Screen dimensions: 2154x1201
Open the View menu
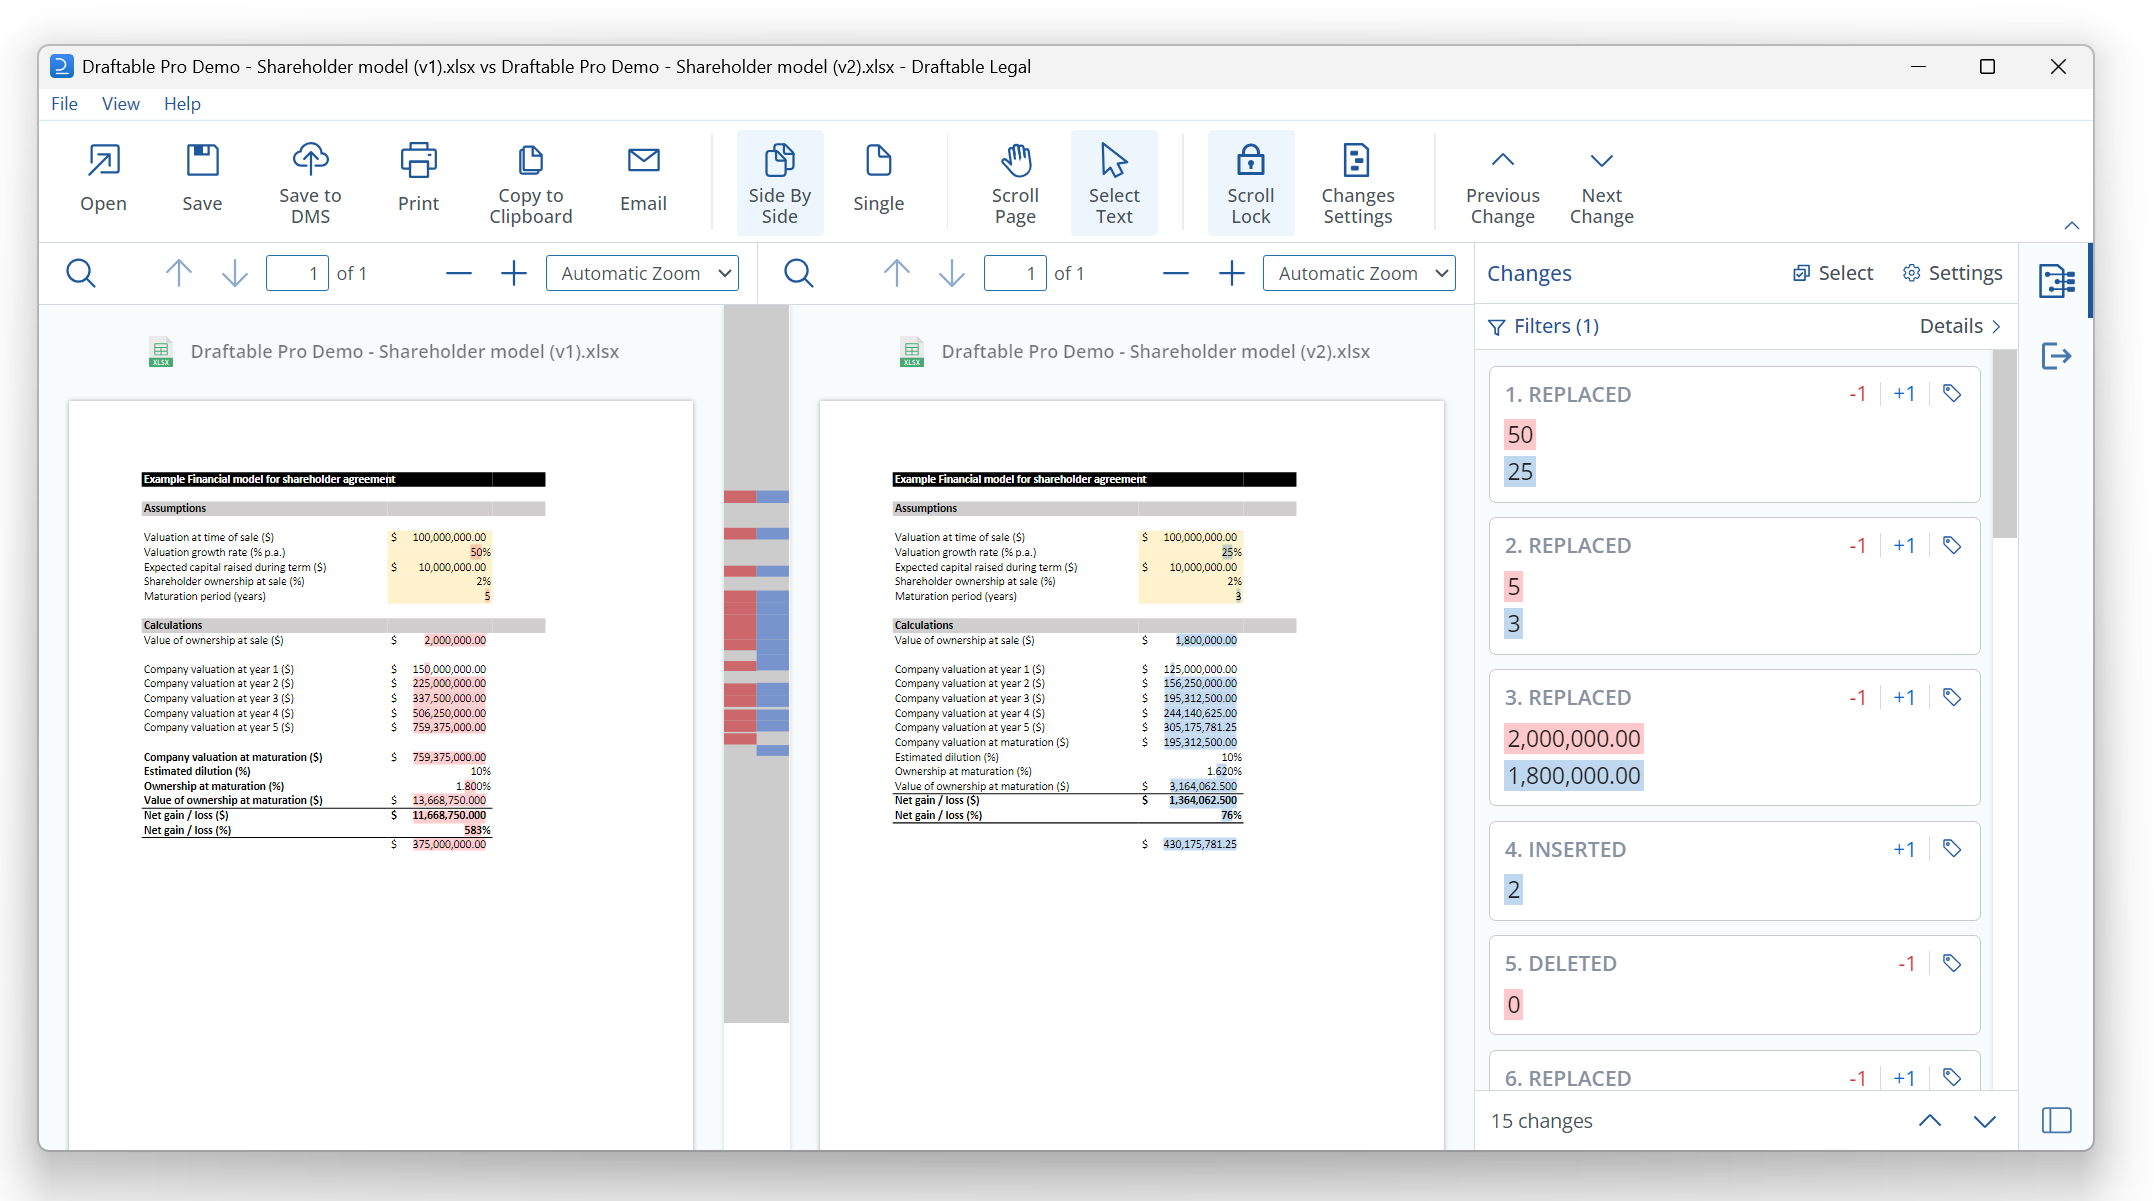pyautogui.click(x=120, y=104)
